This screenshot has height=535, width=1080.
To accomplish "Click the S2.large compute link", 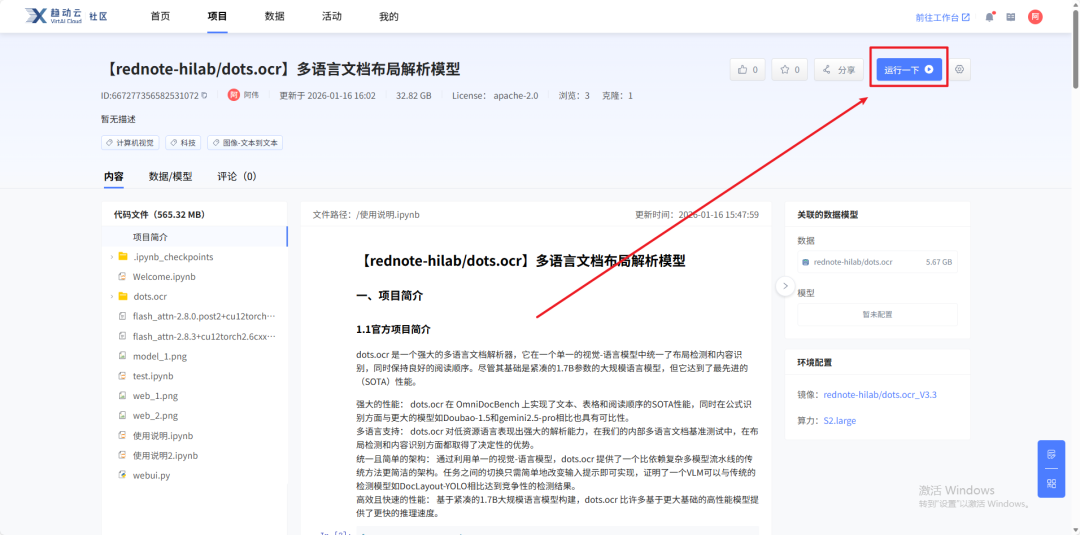I will click(x=840, y=421).
